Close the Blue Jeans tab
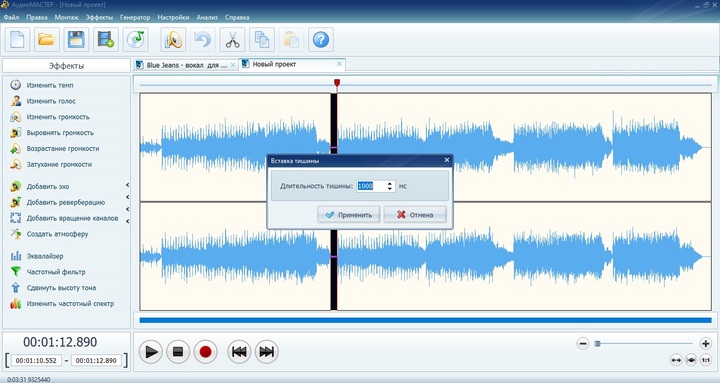Image resolution: width=720 pixels, height=383 pixels. click(x=233, y=65)
